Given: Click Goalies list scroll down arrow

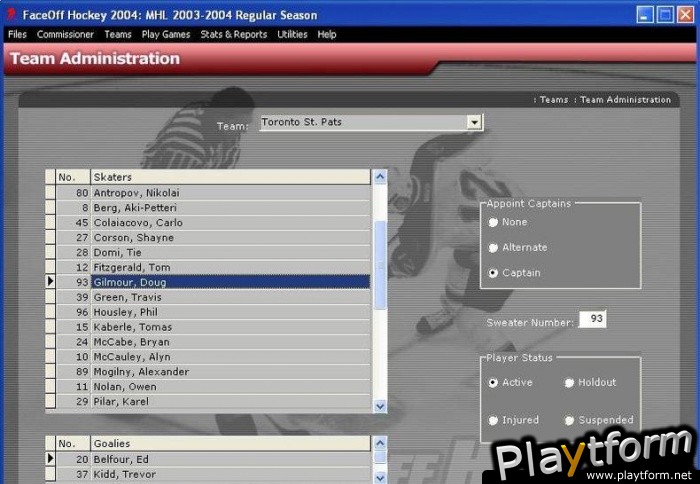Looking at the screenshot, I should [380, 478].
